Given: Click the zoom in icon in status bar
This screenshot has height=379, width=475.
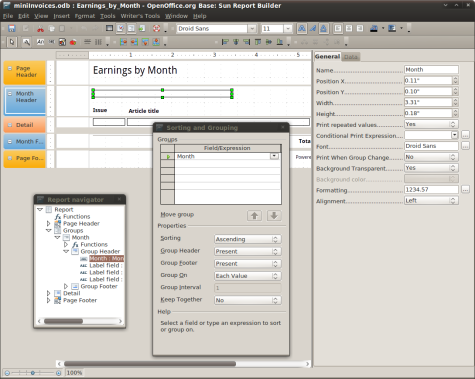Looking at the screenshot, I should 58,373.
